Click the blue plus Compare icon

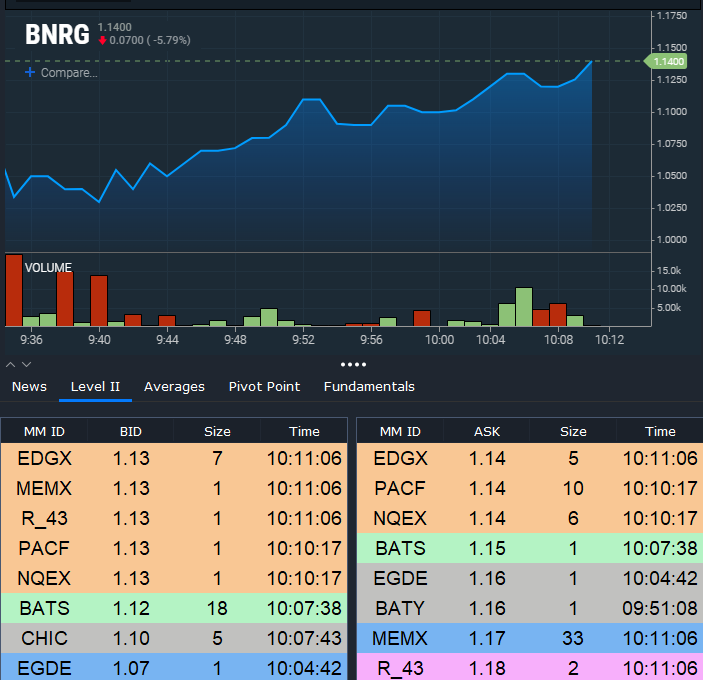click(30, 72)
